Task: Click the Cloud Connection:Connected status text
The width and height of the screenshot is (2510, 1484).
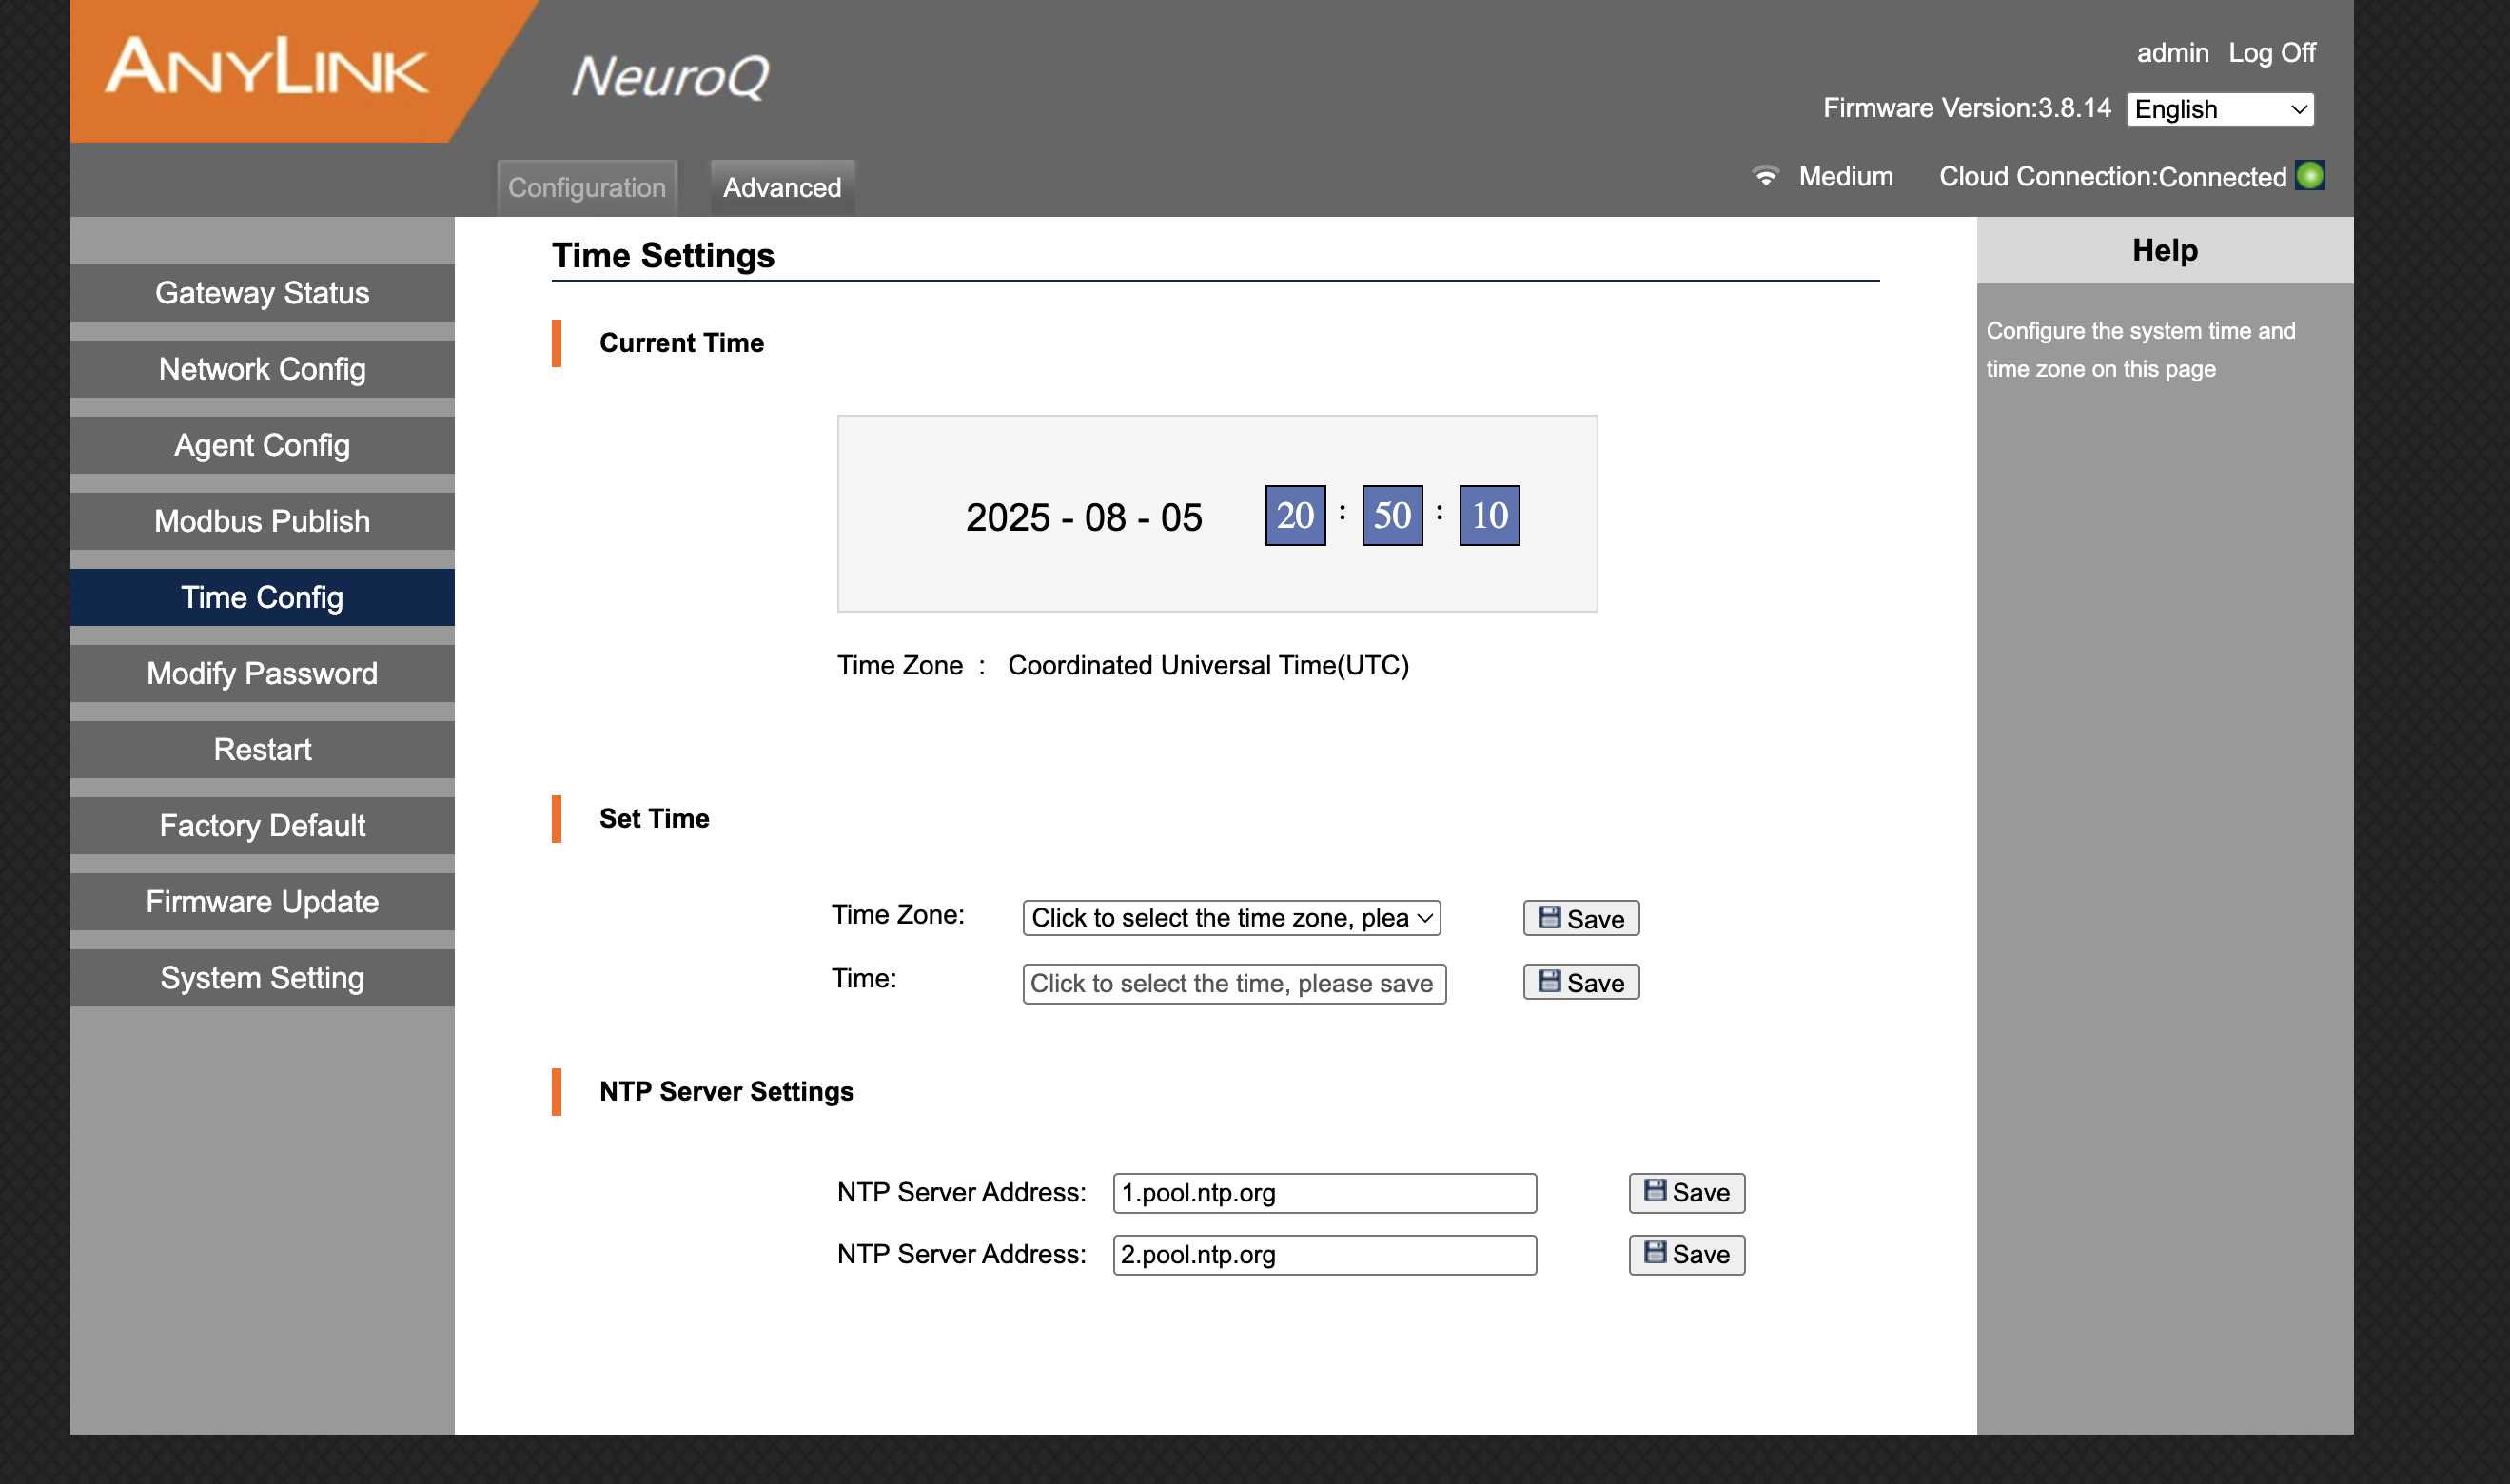Action: click(x=2112, y=177)
